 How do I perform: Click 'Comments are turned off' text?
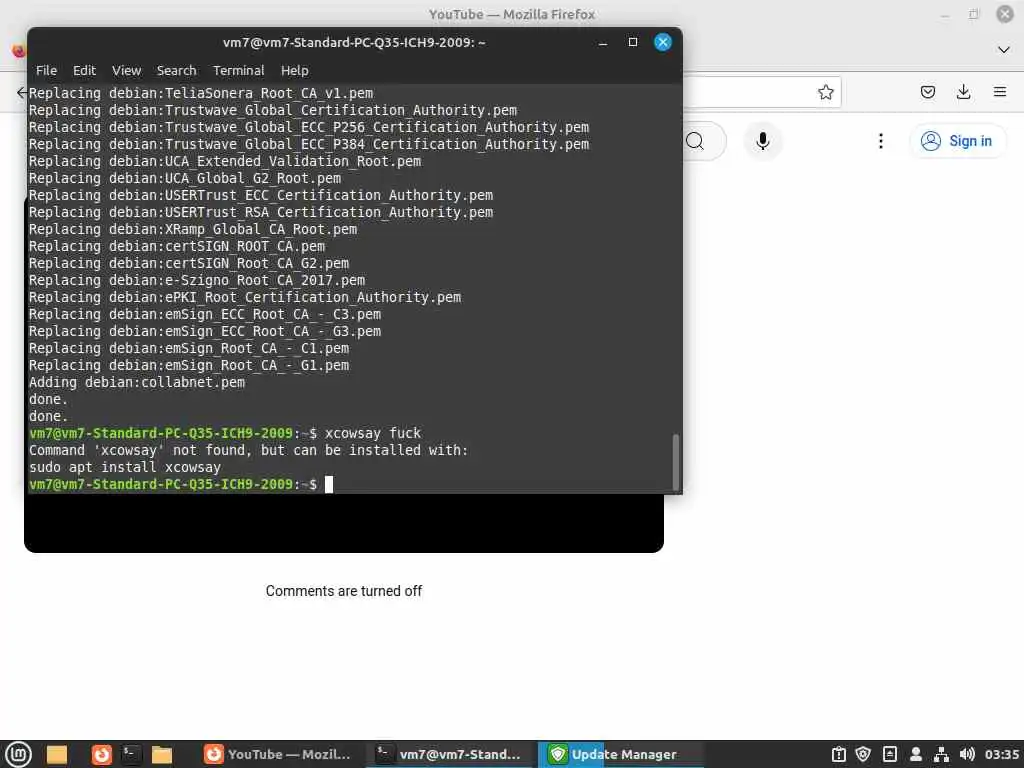344,591
